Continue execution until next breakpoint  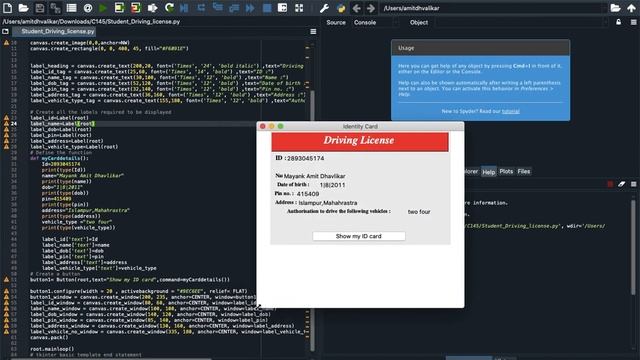(250, 8)
